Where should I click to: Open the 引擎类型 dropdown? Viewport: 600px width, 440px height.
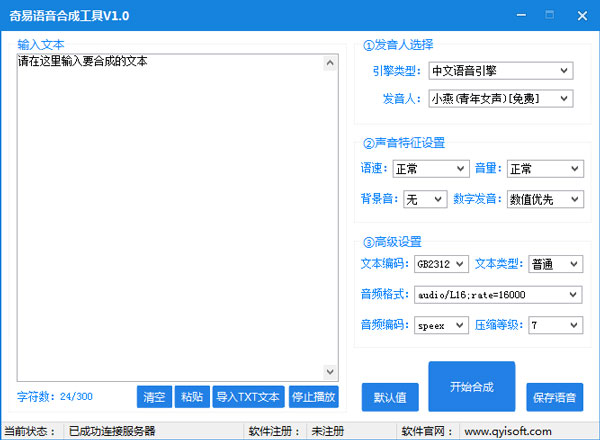(501, 71)
